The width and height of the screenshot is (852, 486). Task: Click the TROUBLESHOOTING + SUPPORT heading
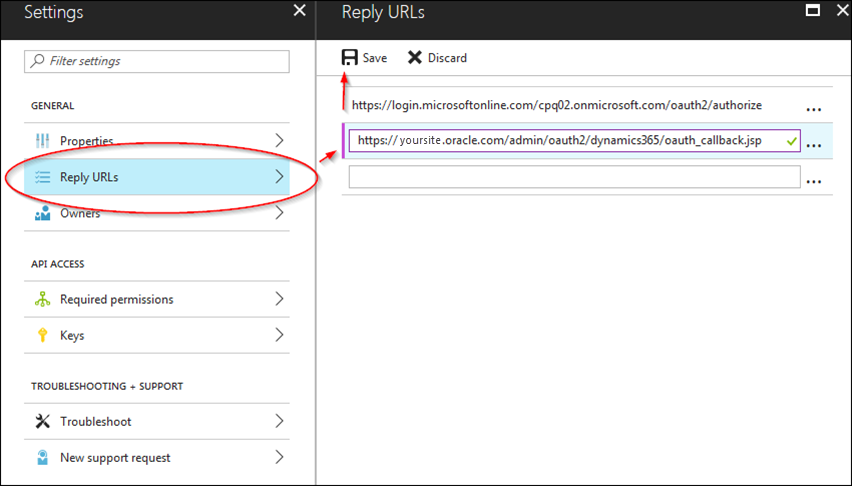coord(107,387)
